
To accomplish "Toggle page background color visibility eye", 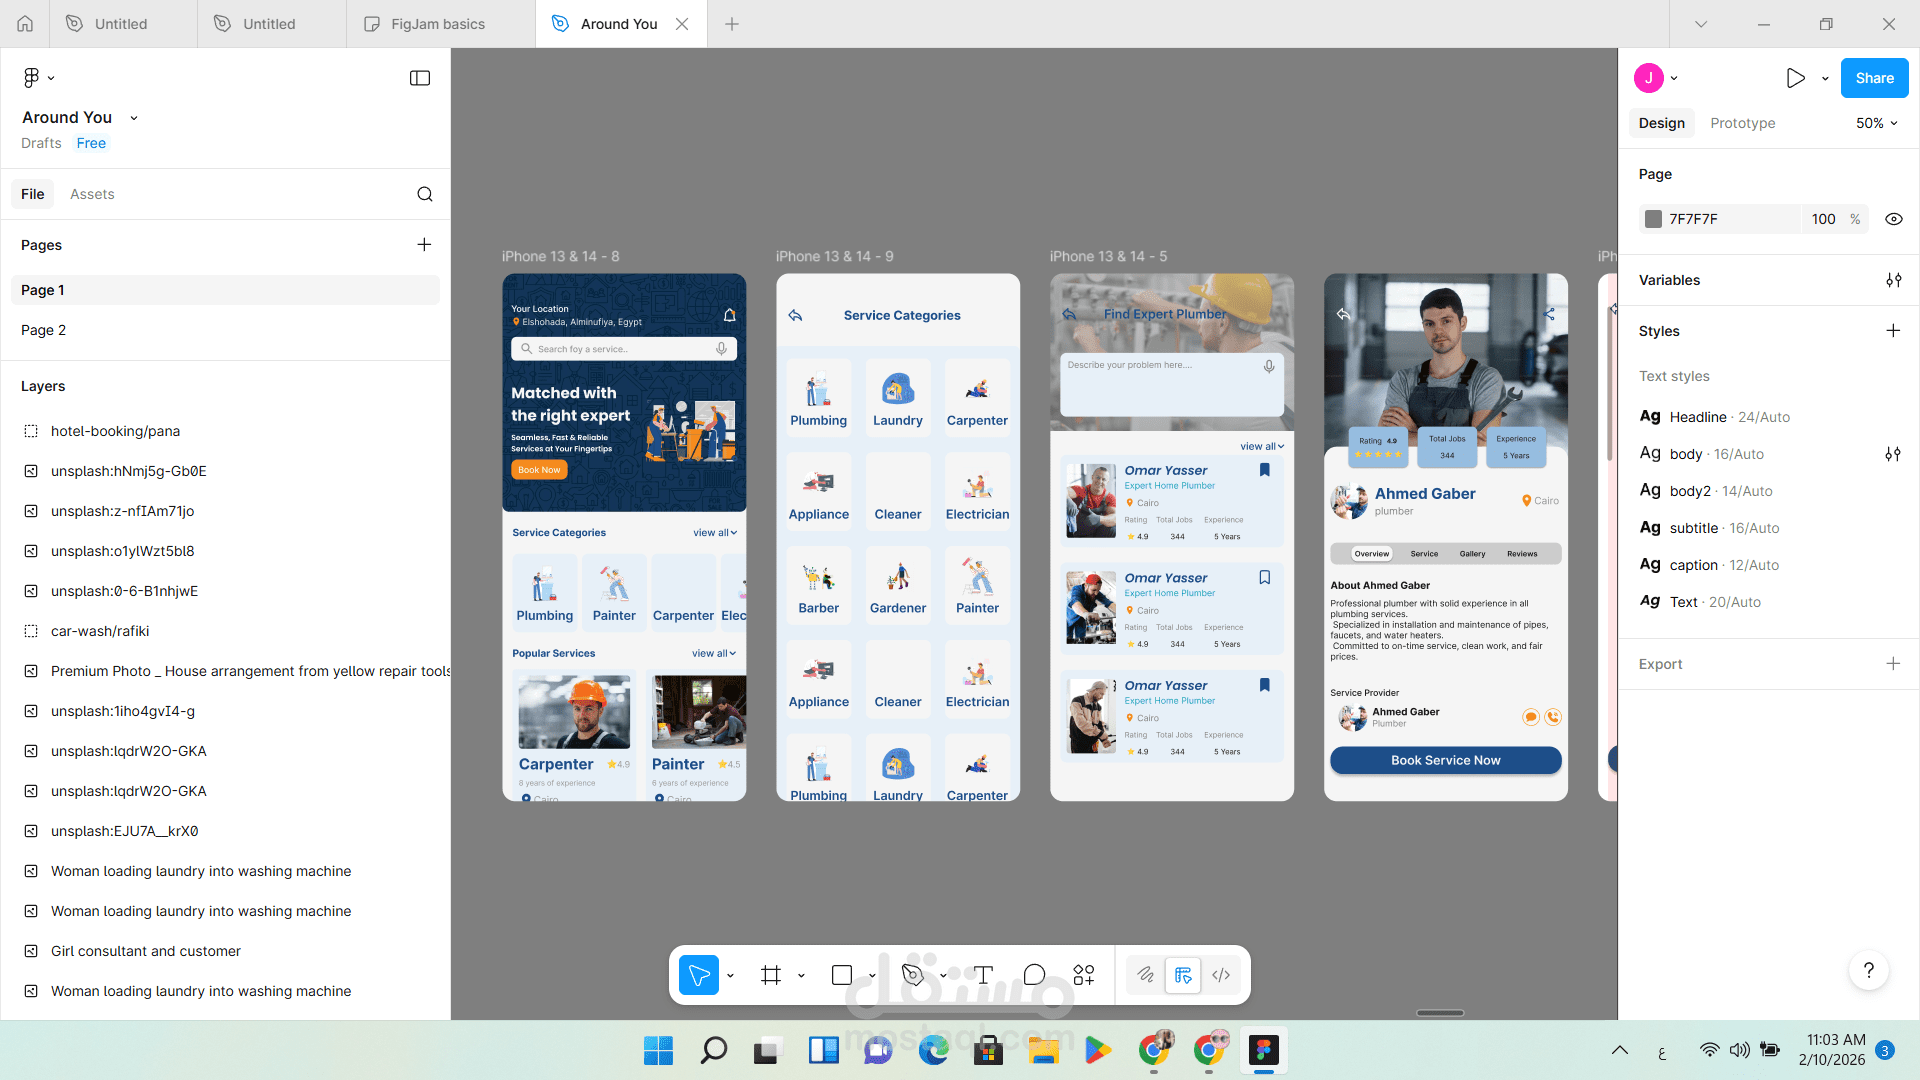I will (1894, 219).
